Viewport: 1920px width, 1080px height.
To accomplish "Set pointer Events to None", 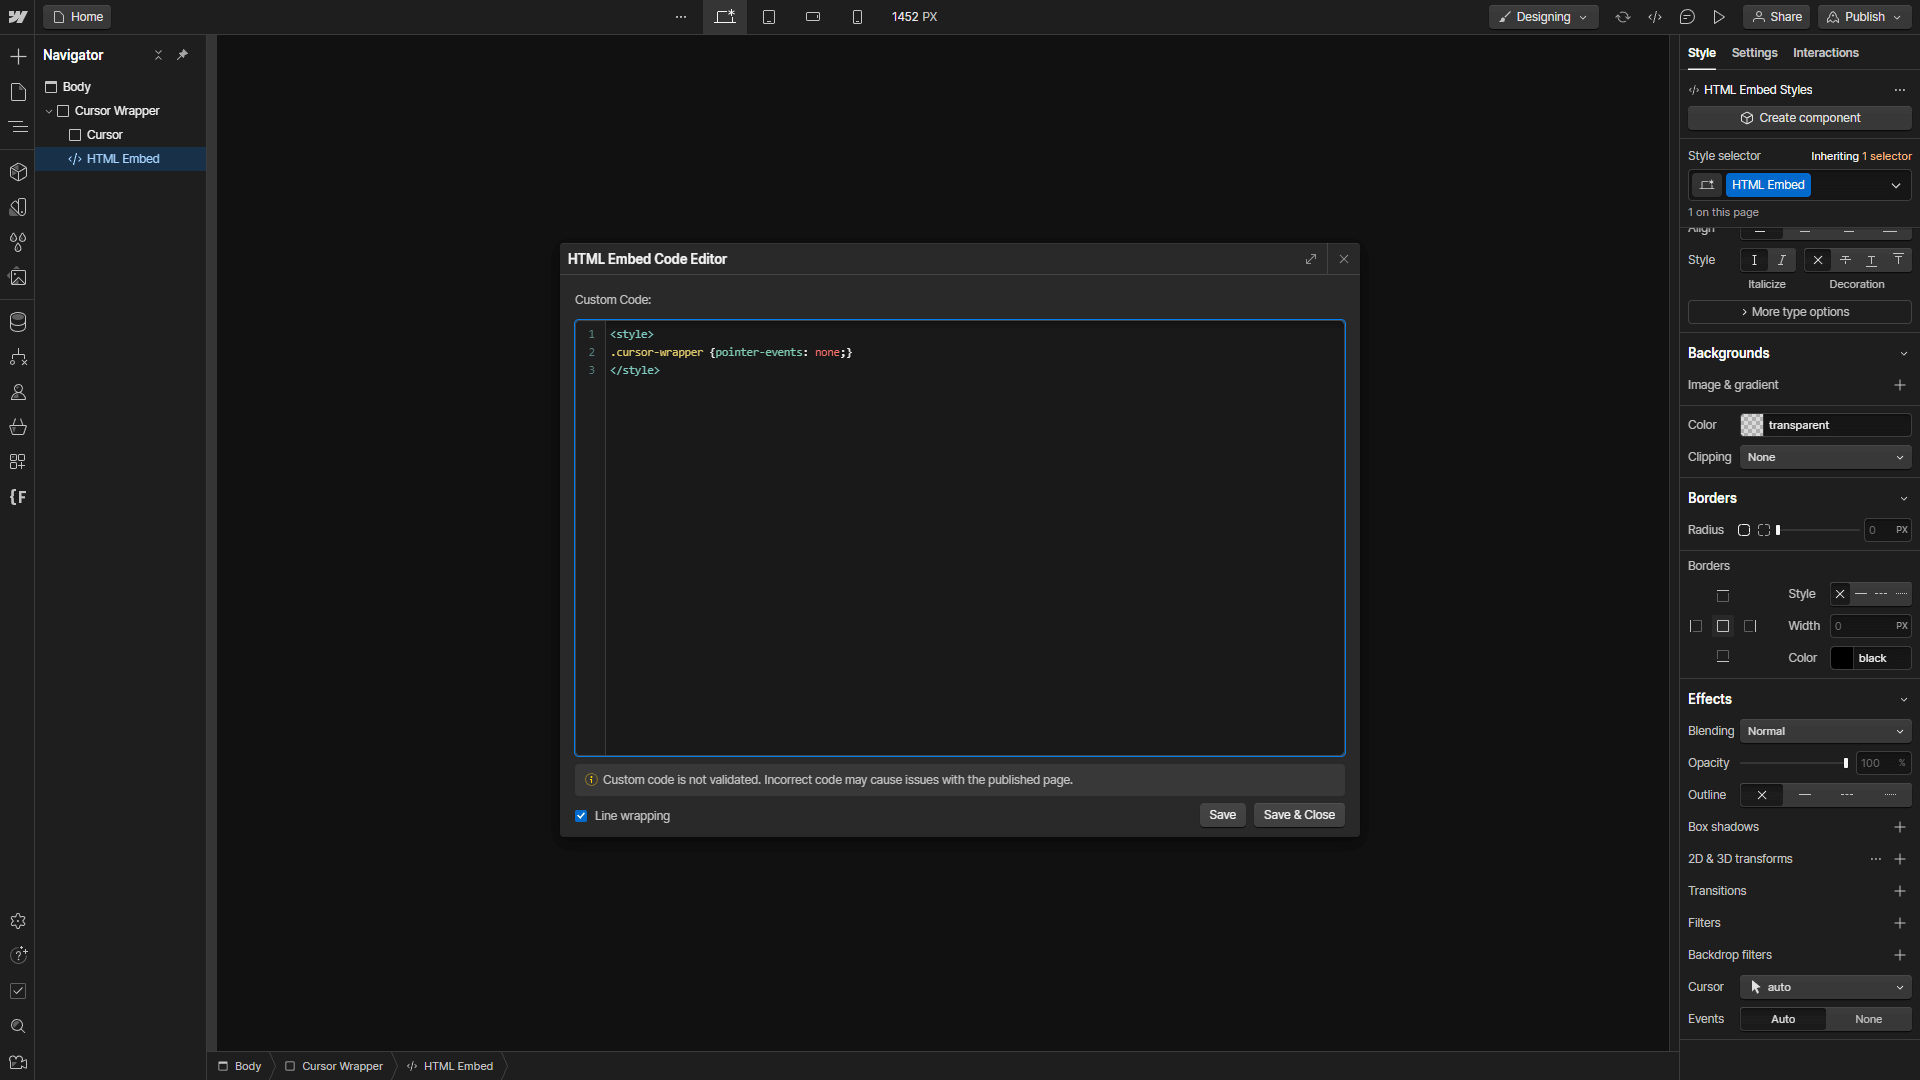I will (1868, 1019).
